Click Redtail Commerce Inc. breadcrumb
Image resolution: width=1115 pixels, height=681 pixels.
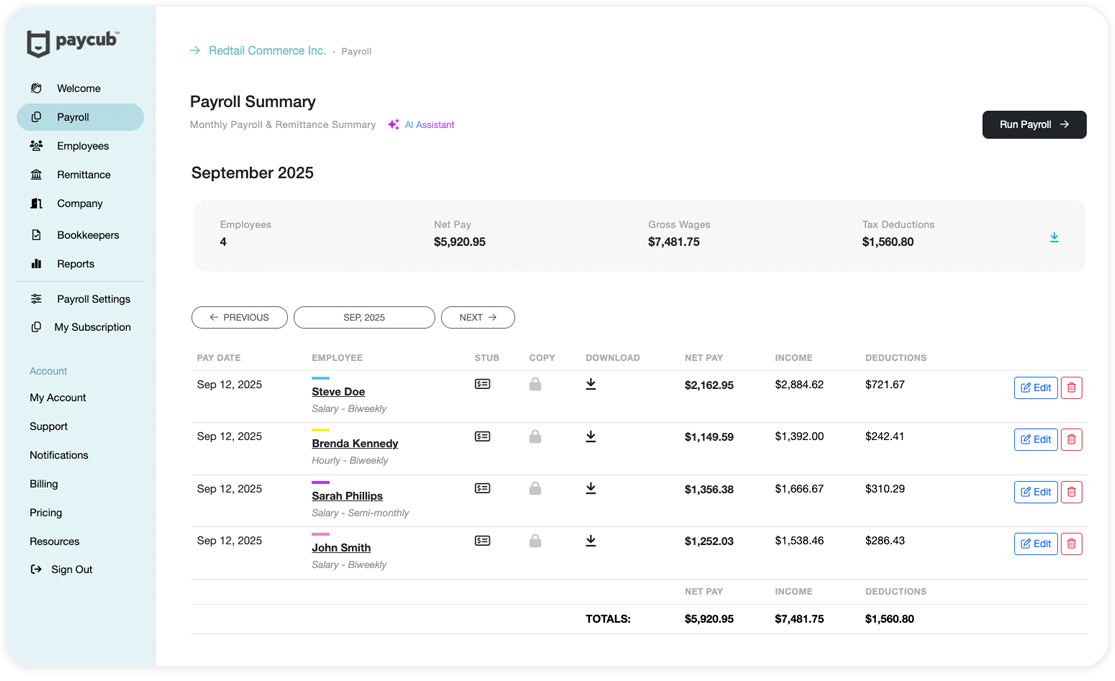click(267, 51)
